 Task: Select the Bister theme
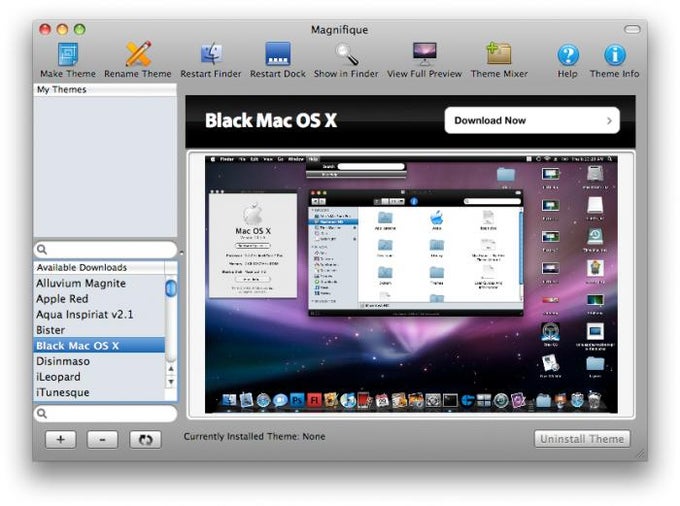pyautogui.click(x=99, y=330)
